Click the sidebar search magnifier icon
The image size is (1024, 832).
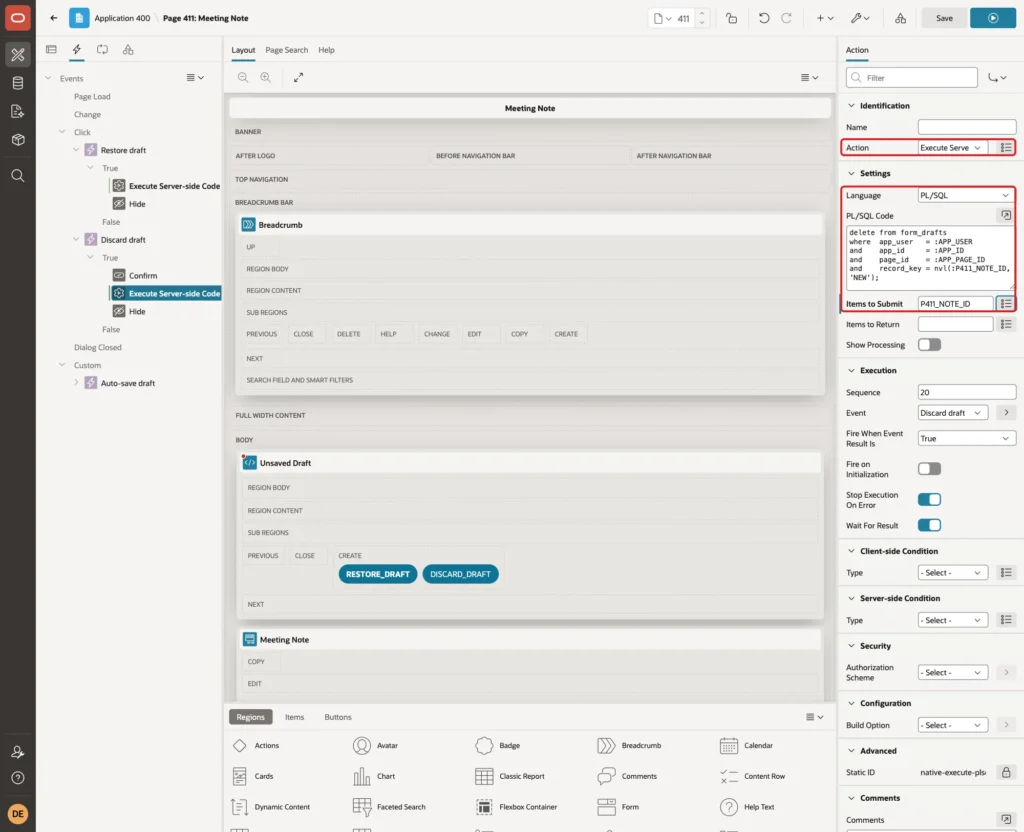18,176
